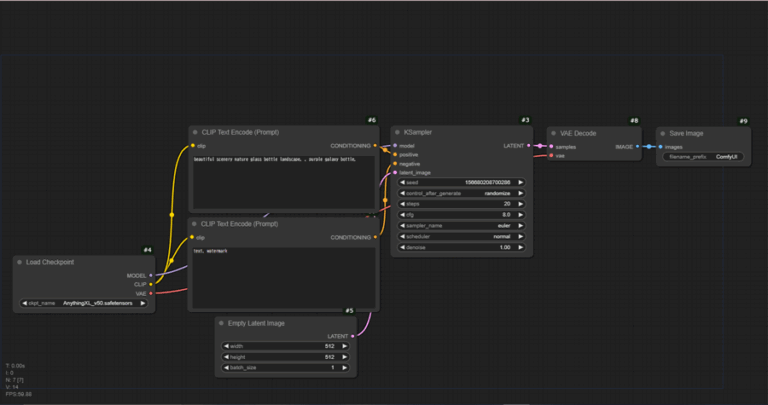Decrease the width value with left arrow
The height and width of the screenshot is (405, 768).
(224, 346)
